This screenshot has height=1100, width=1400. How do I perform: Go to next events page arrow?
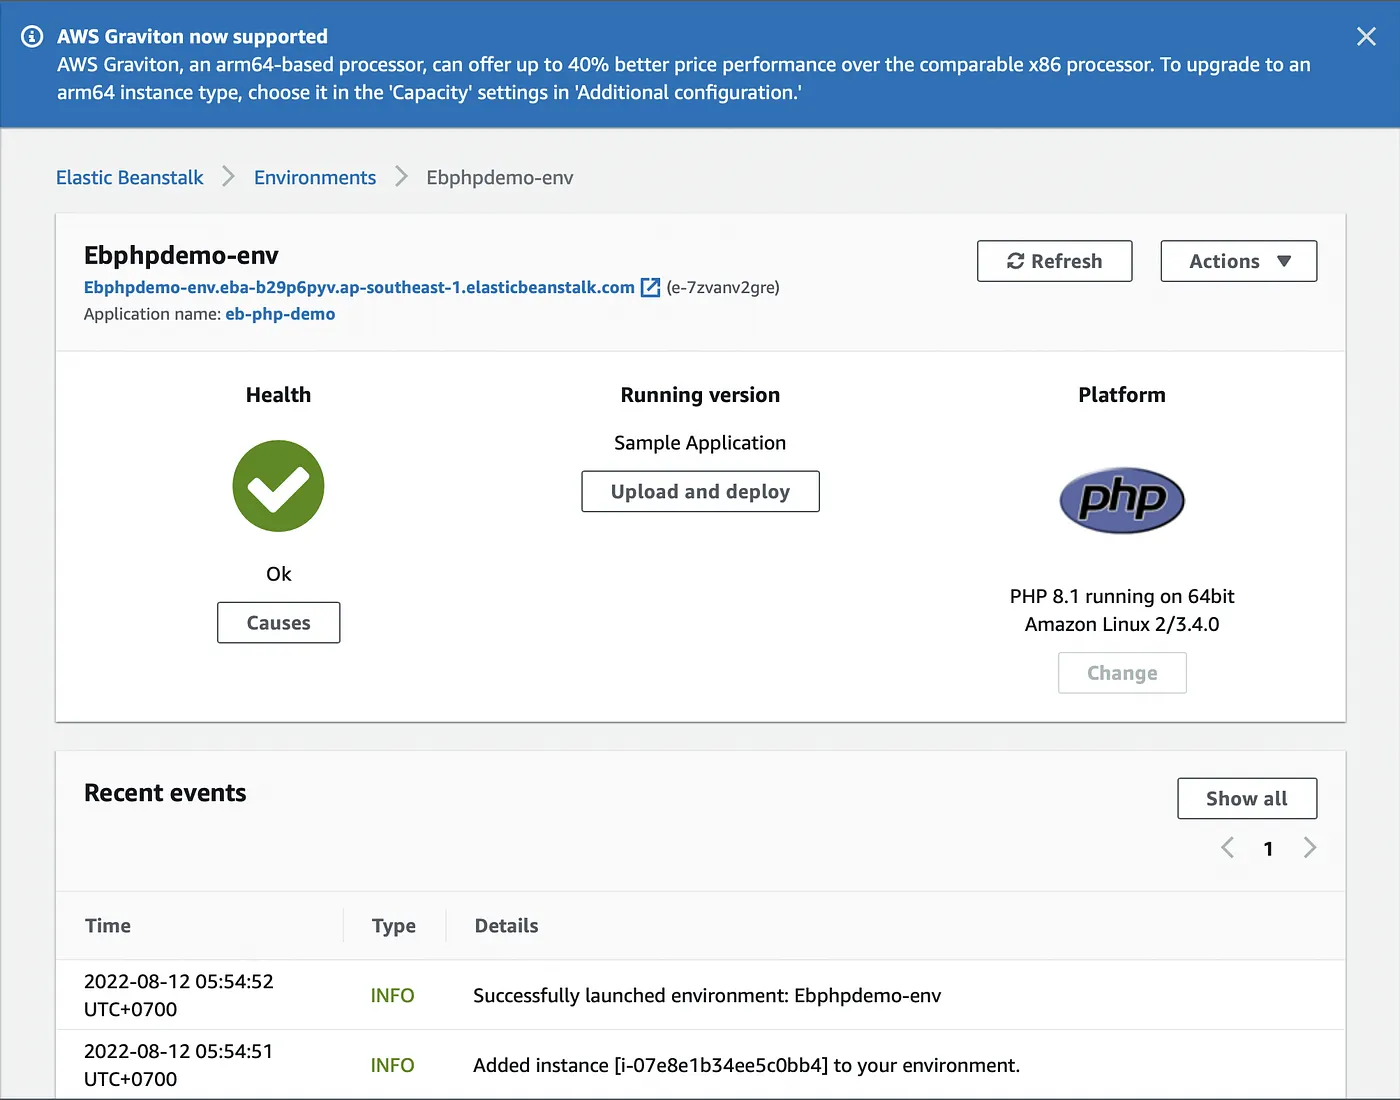(x=1309, y=848)
